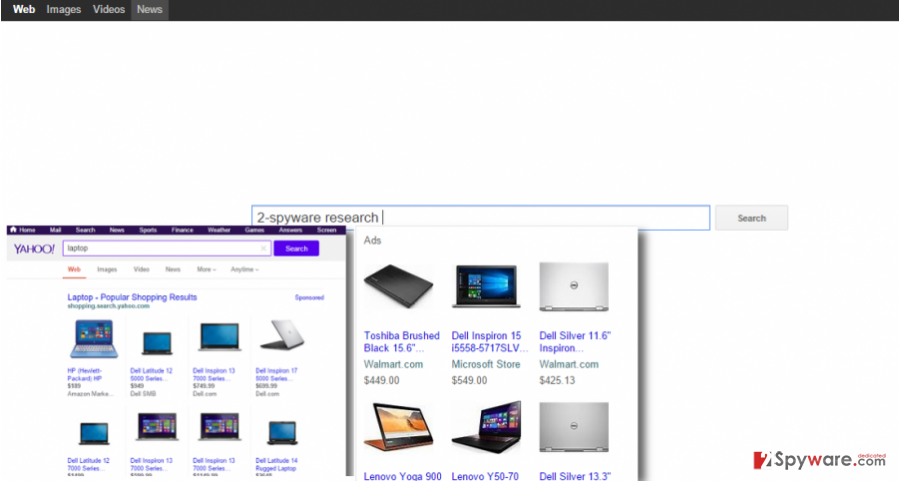Image resolution: width=900 pixels, height=481 pixels.
Task: Open shopping.search.yahoo.com link
Action: coord(108,307)
